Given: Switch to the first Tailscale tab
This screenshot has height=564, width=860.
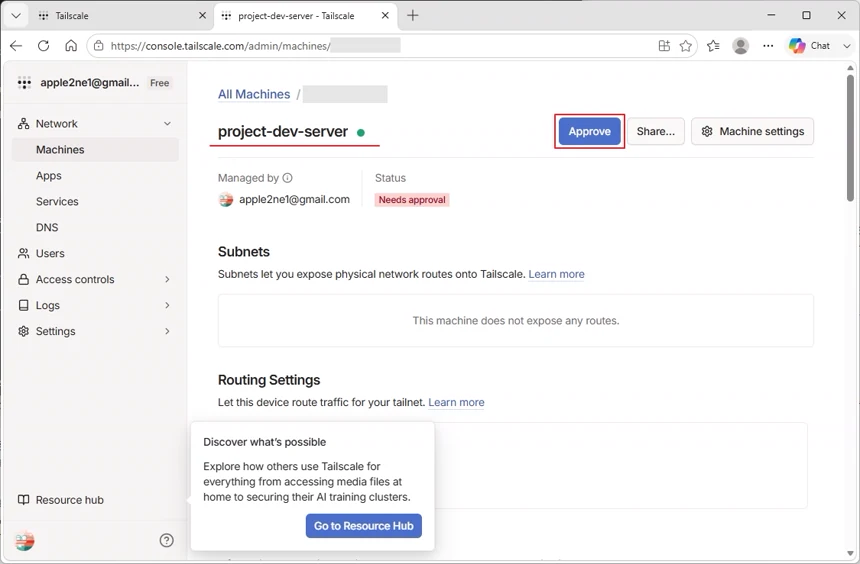Looking at the screenshot, I should tap(121, 15).
